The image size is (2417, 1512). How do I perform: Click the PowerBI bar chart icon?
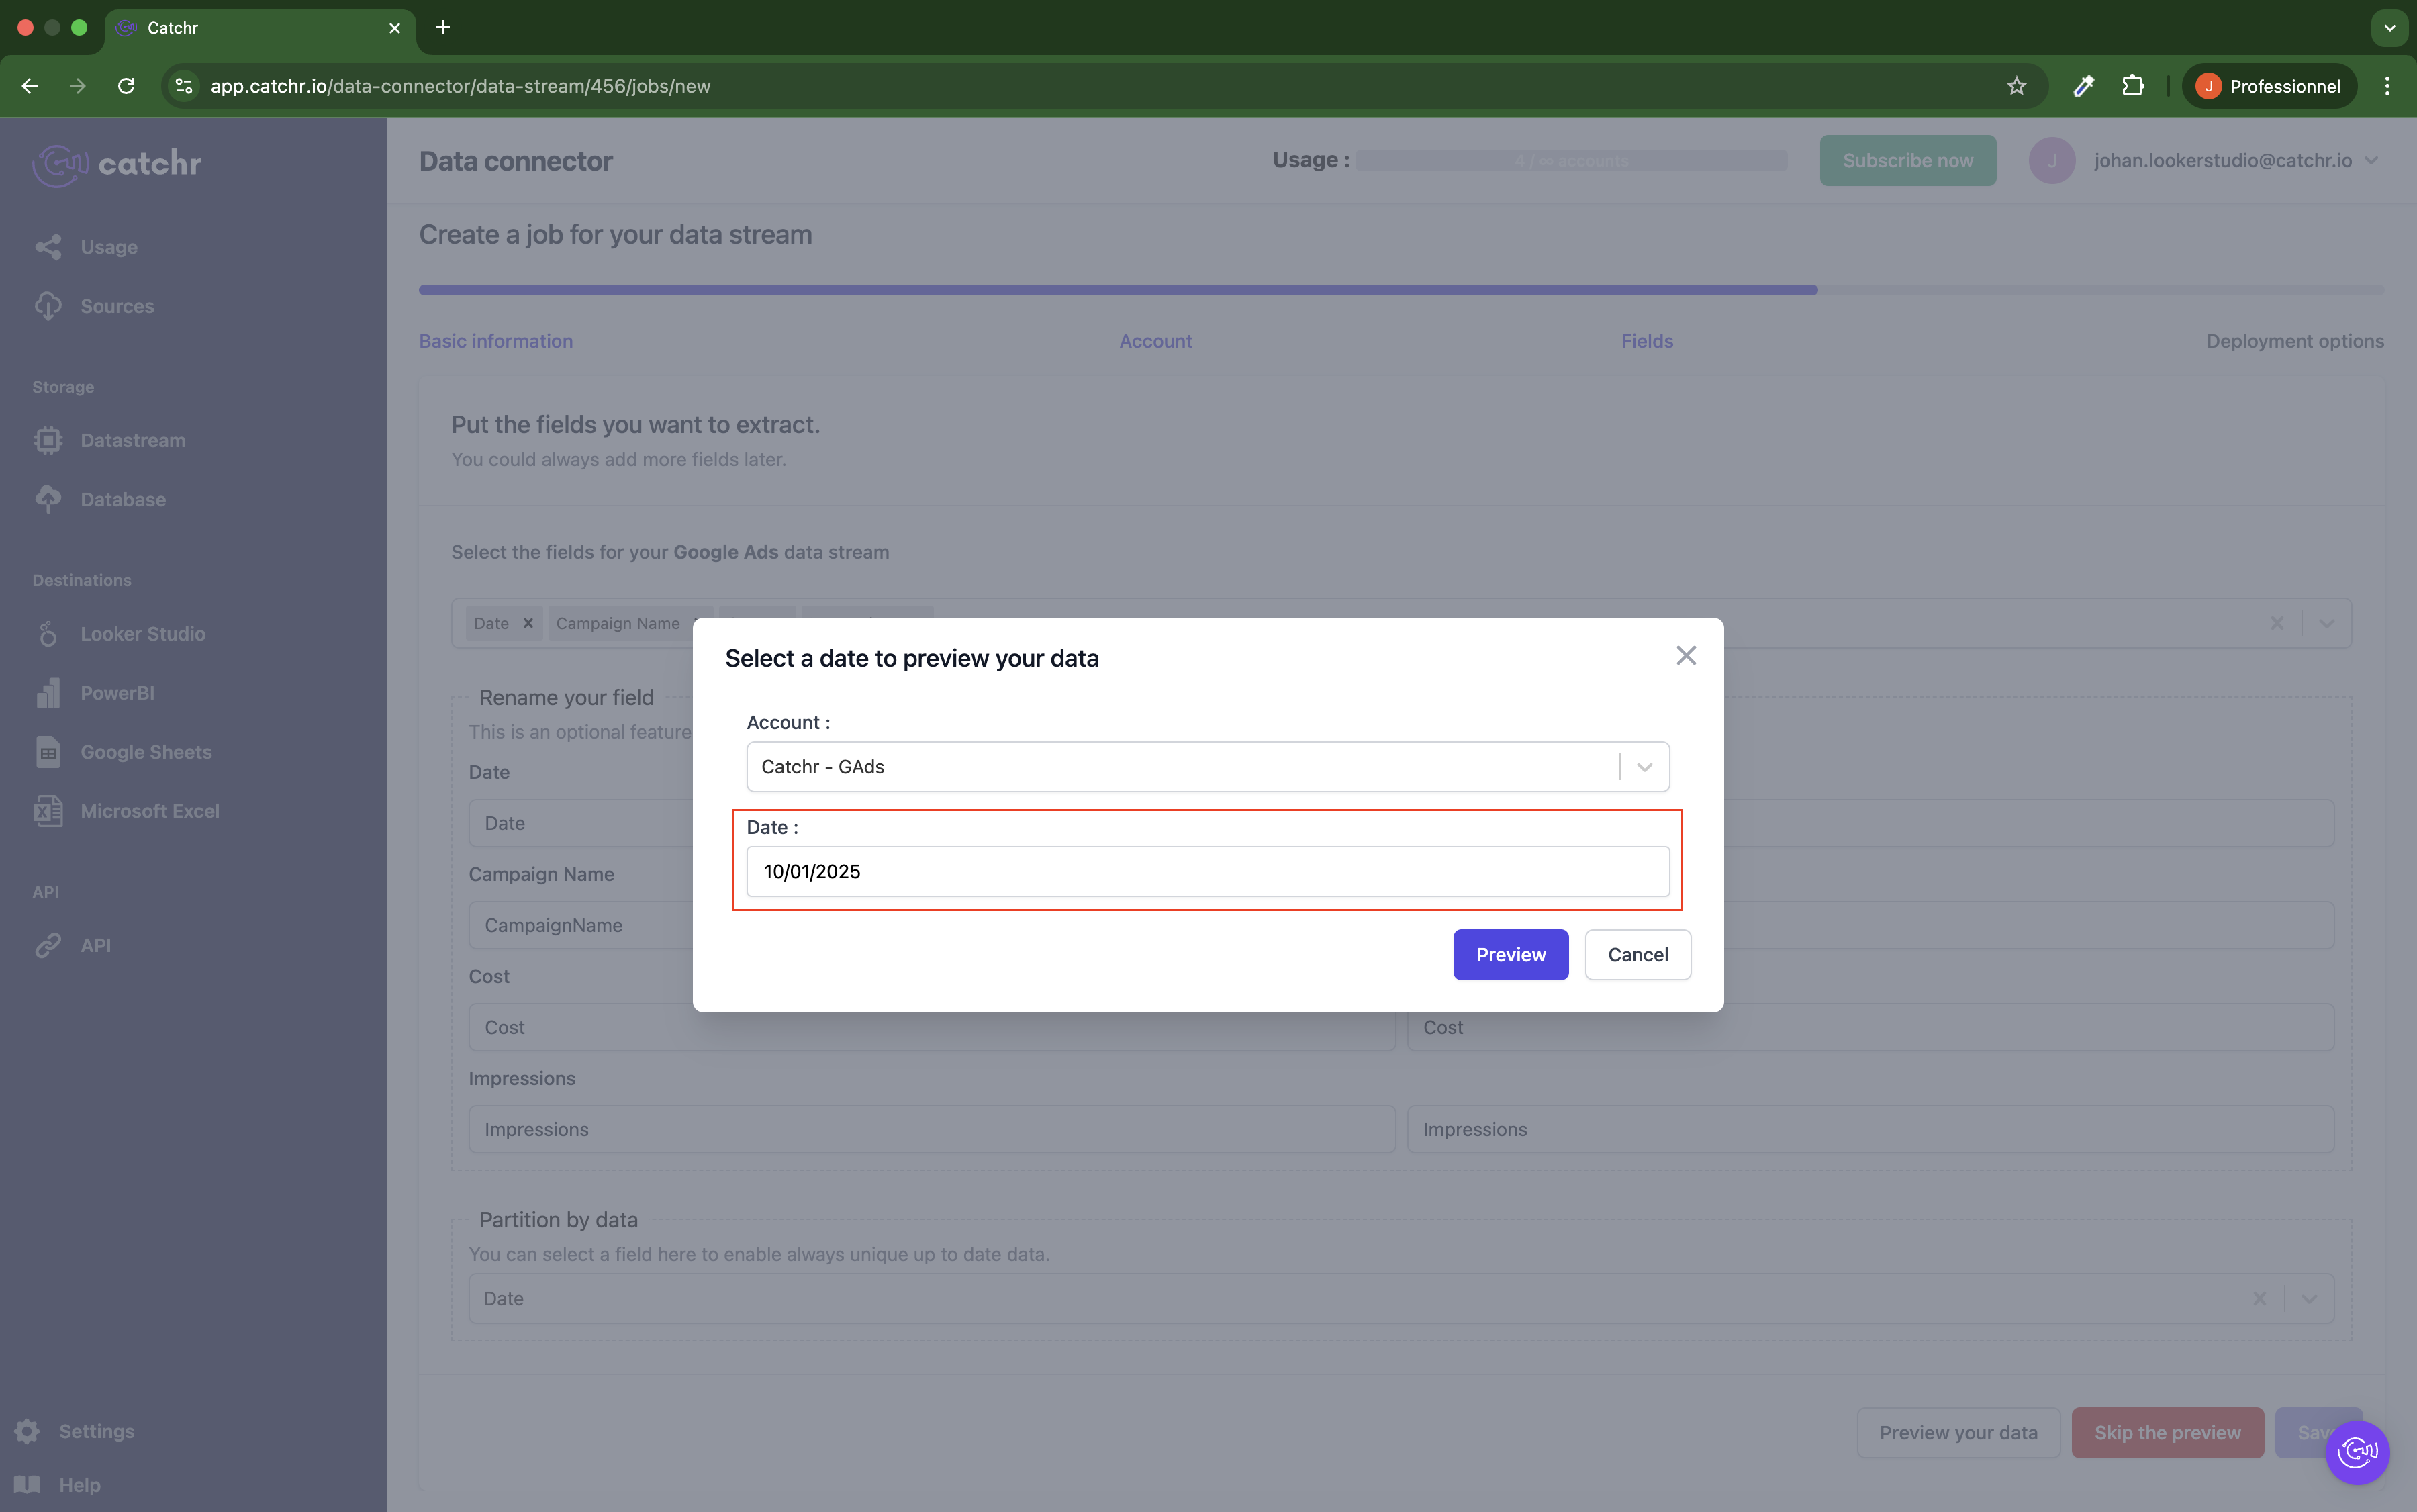[x=48, y=693]
